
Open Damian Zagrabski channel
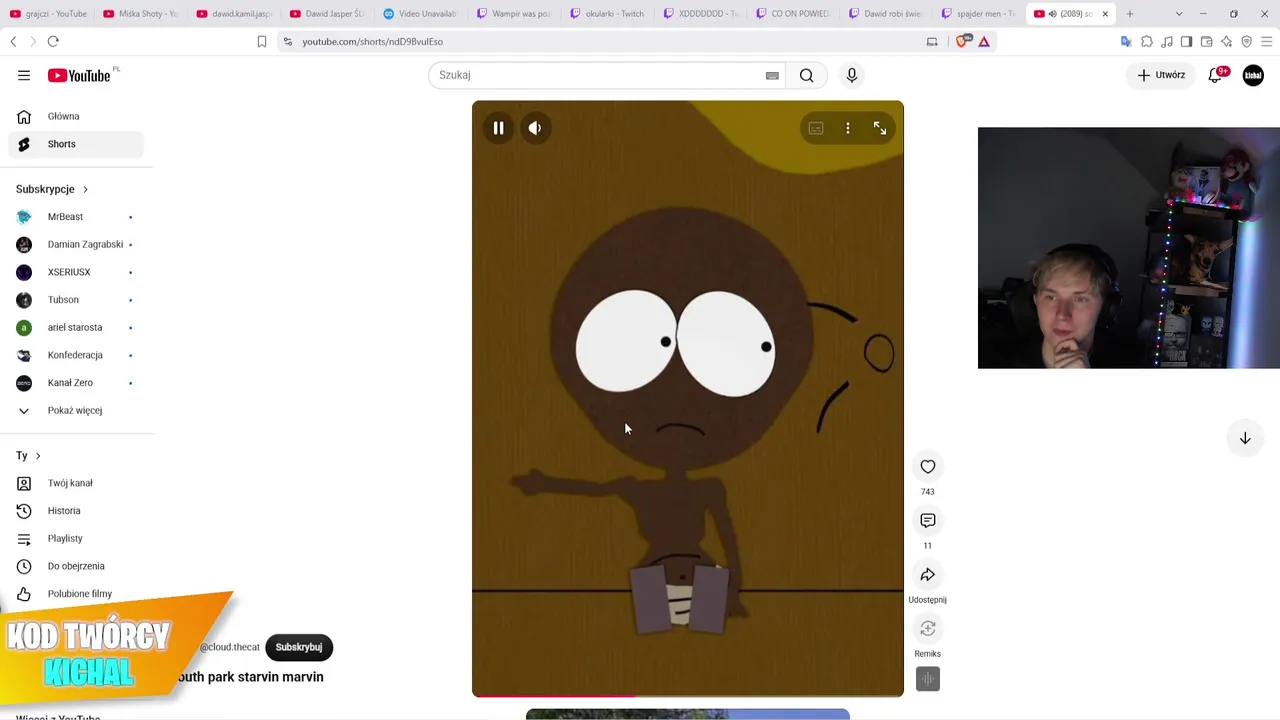coord(75,244)
